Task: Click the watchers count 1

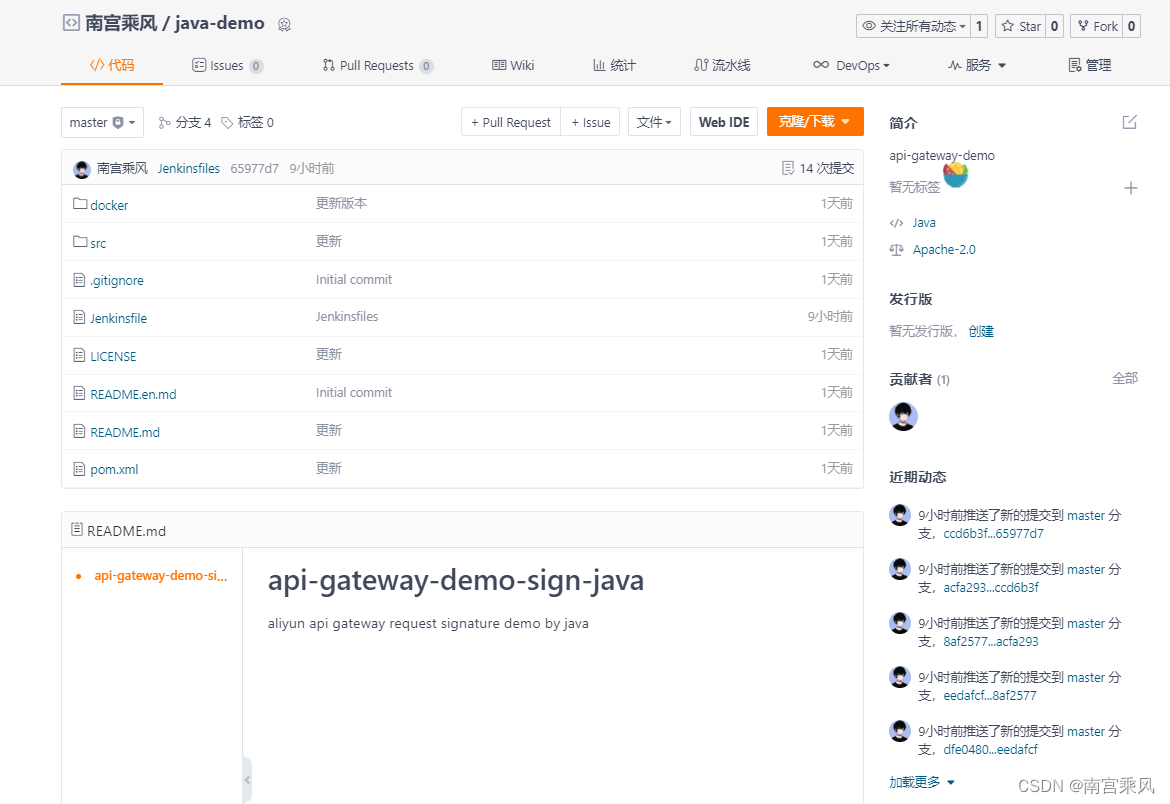Action: pyautogui.click(x=979, y=26)
